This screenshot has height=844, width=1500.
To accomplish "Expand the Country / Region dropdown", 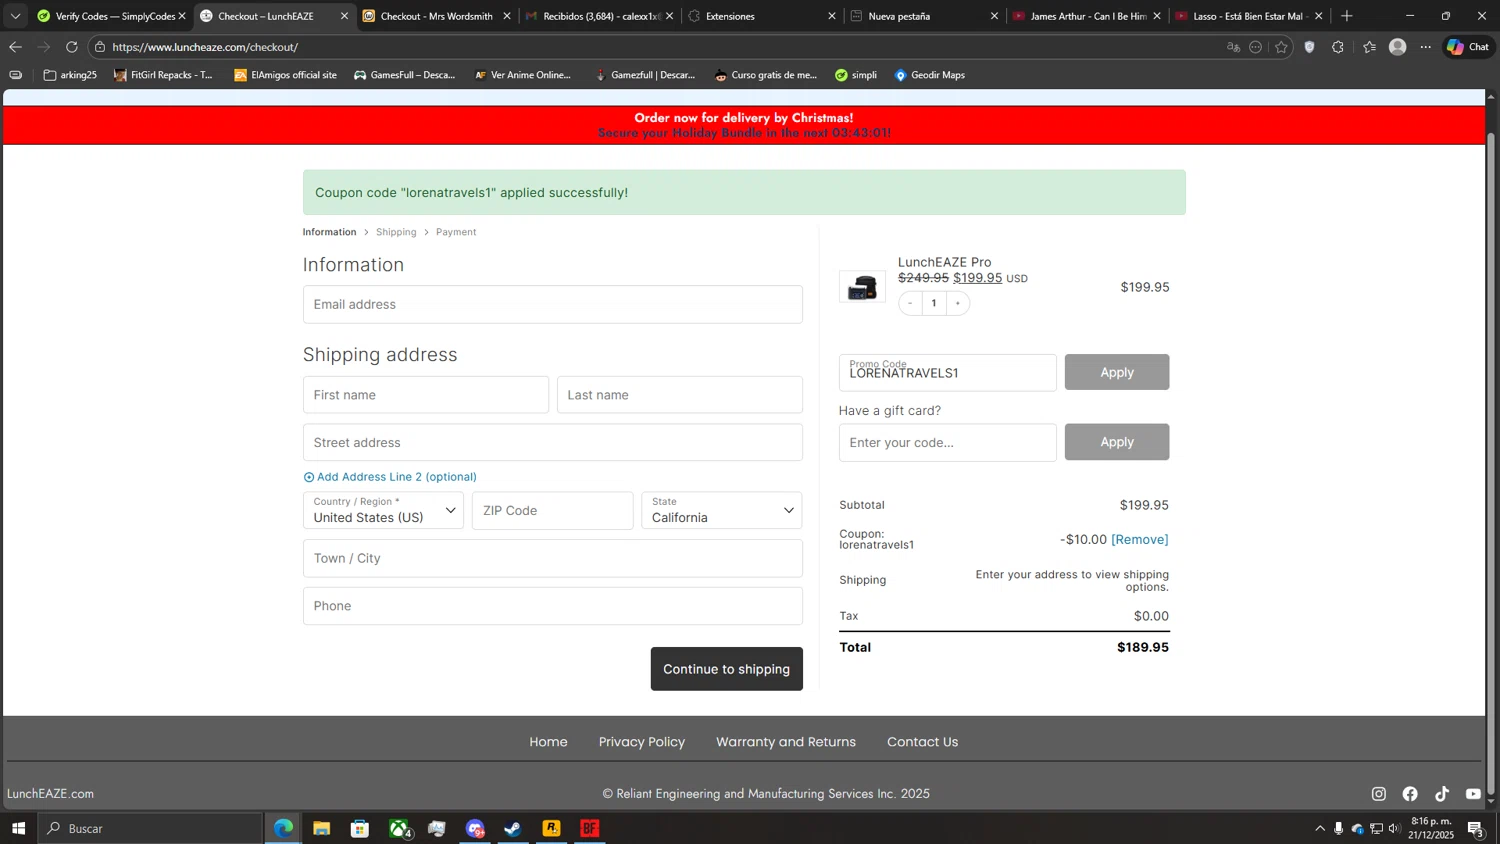I will tap(383, 510).
